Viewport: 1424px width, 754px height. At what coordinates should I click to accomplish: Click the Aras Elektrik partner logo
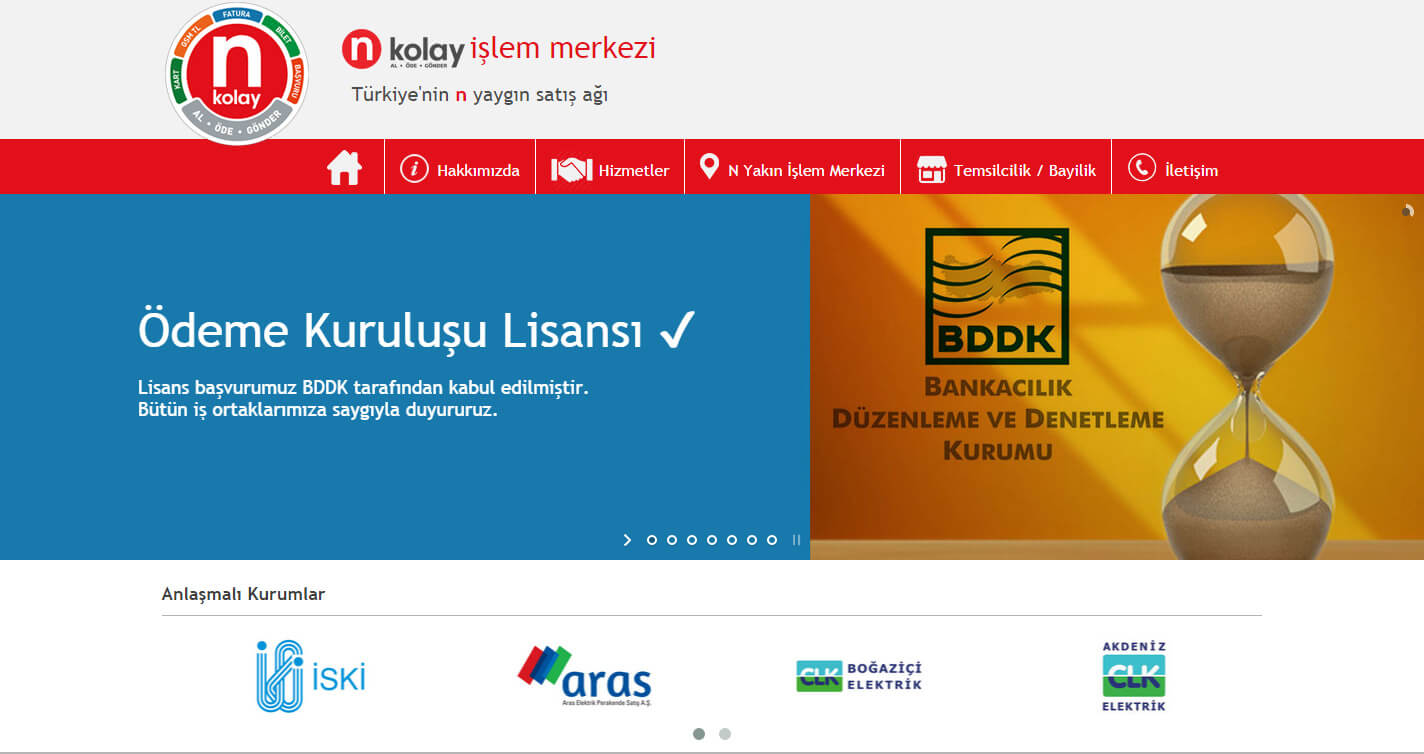pos(585,676)
